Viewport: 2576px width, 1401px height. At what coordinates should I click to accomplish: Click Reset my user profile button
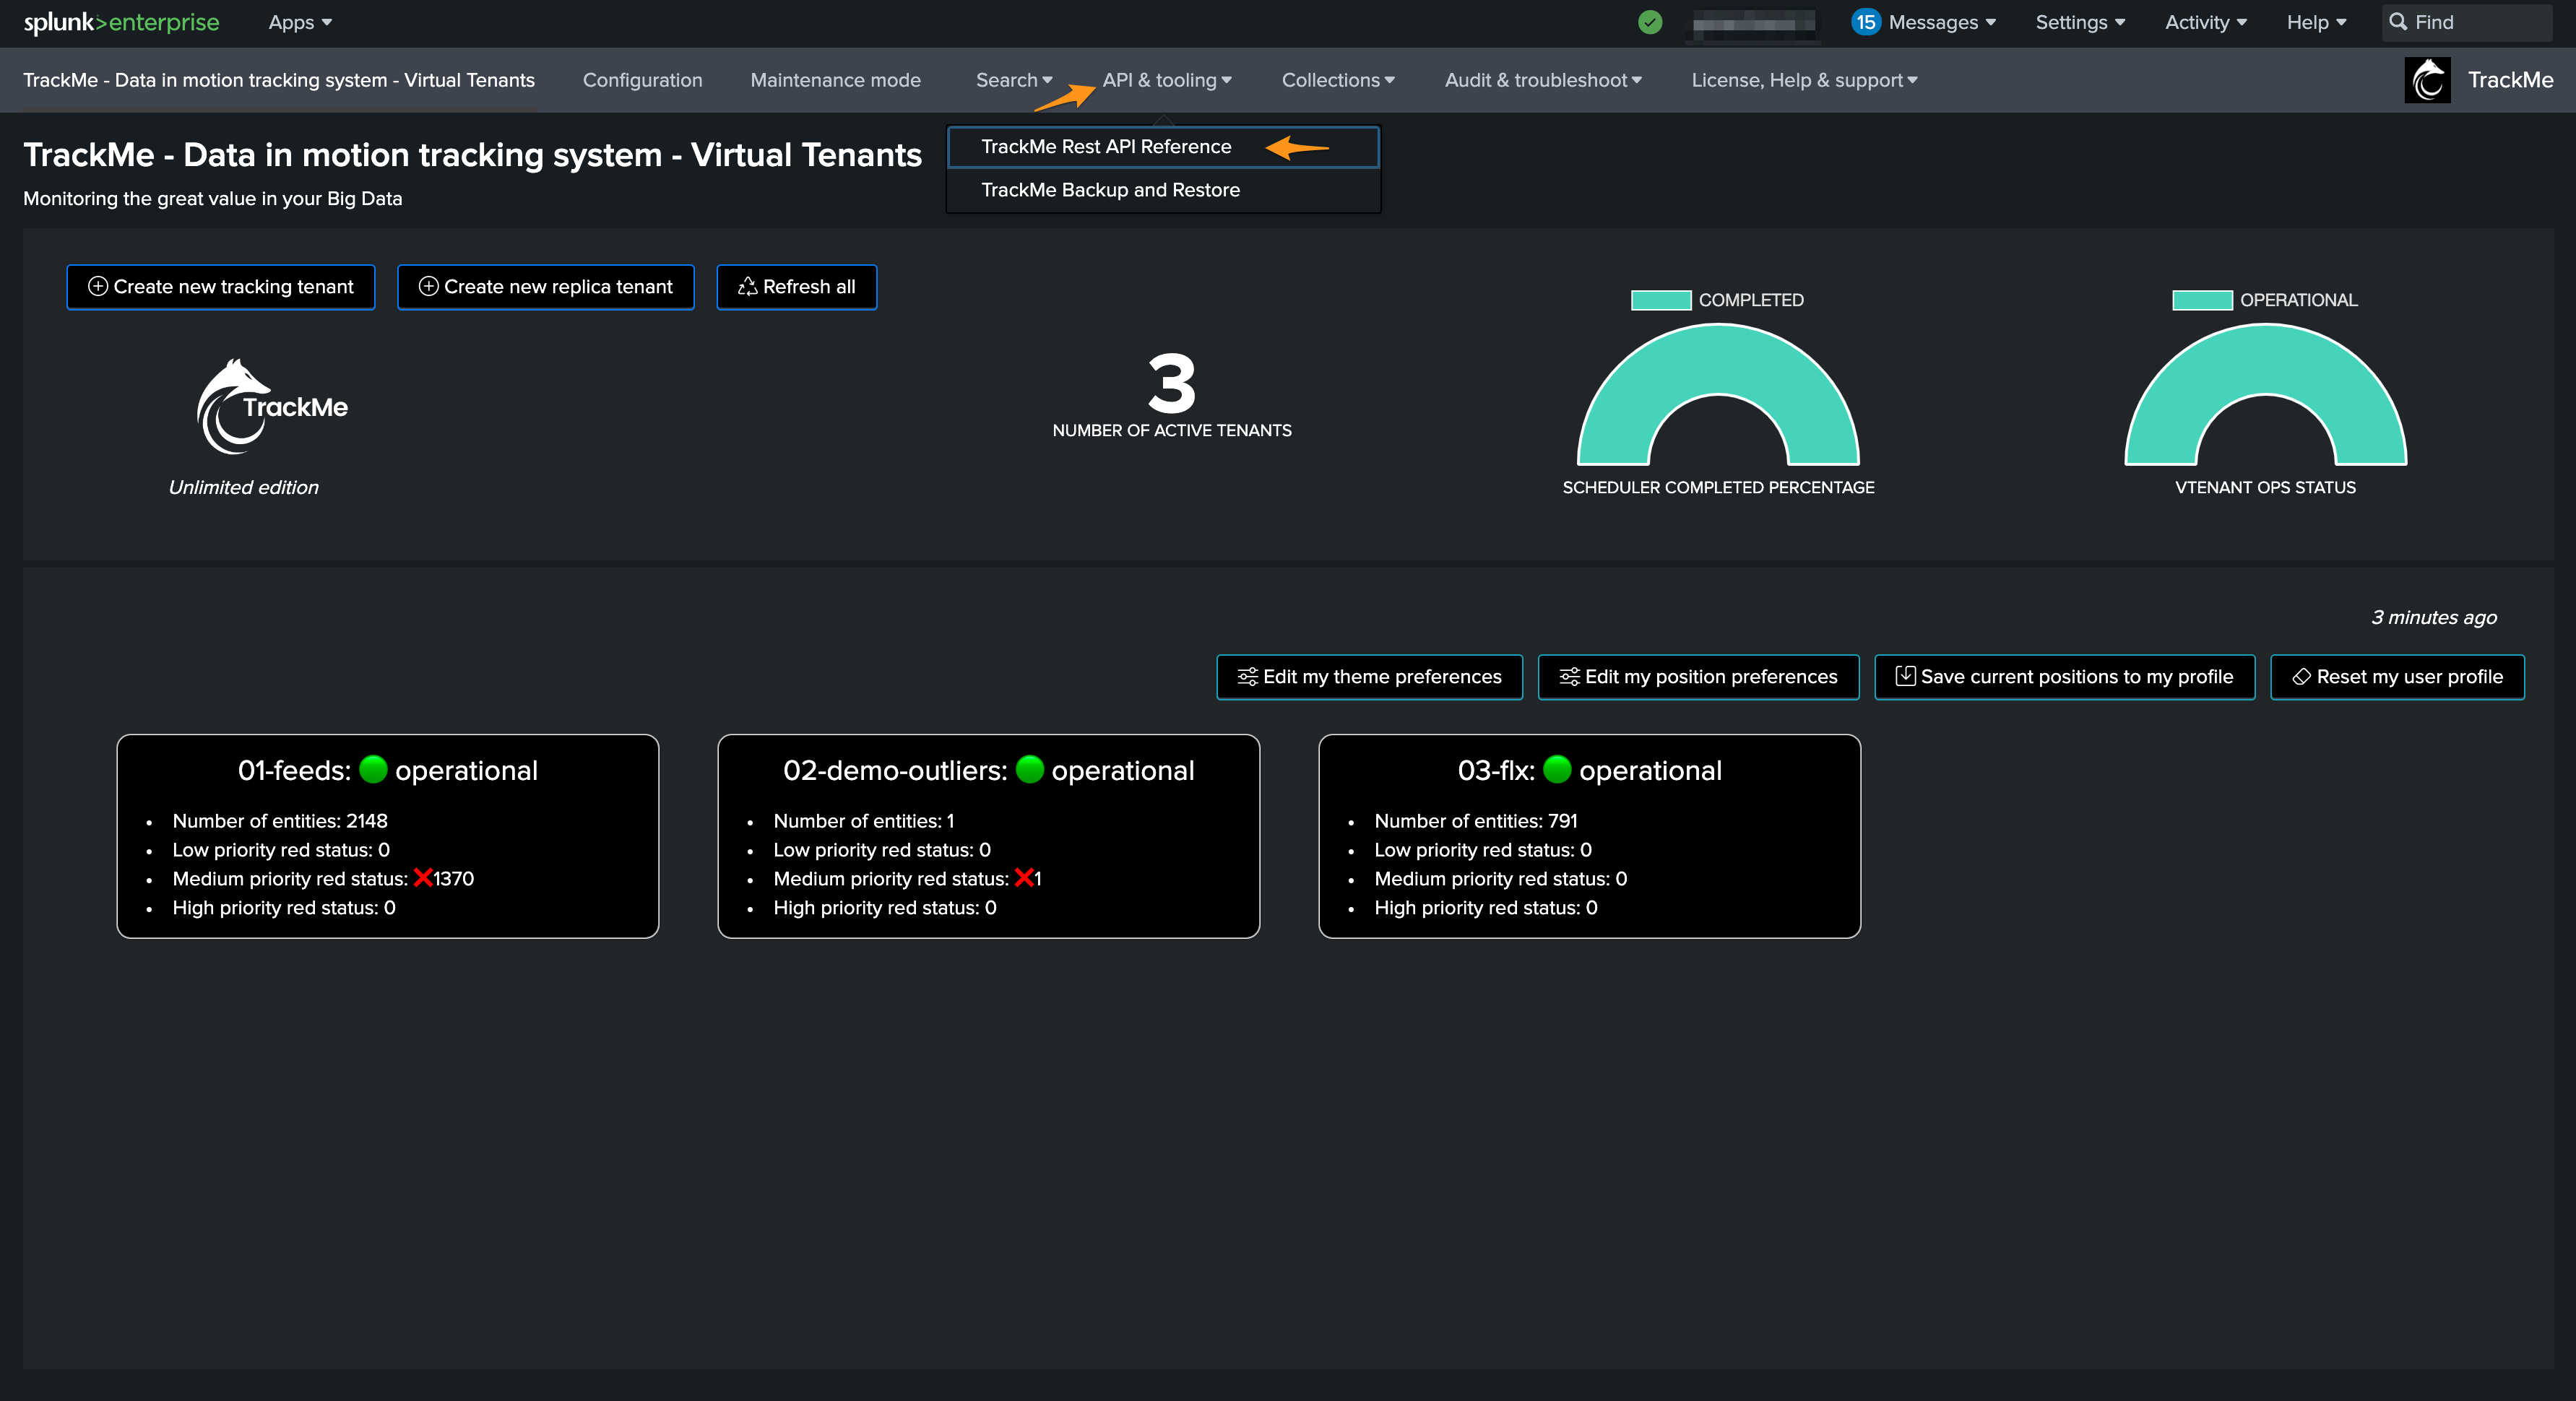[2397, 677]
